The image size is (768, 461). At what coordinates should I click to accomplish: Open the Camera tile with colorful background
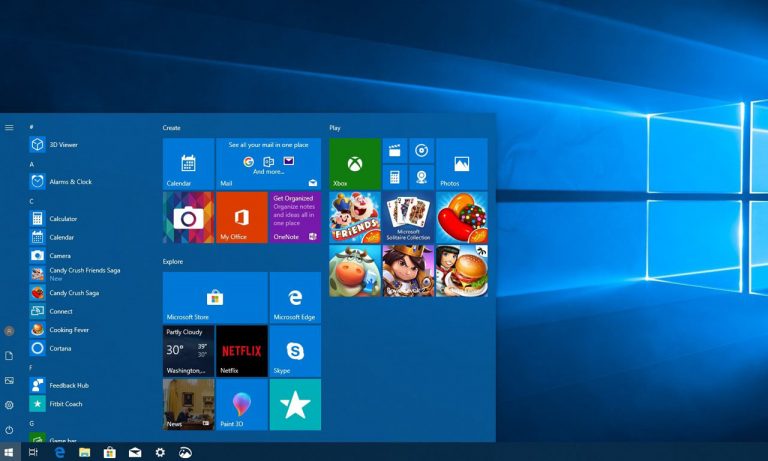(x=189, y=217)
